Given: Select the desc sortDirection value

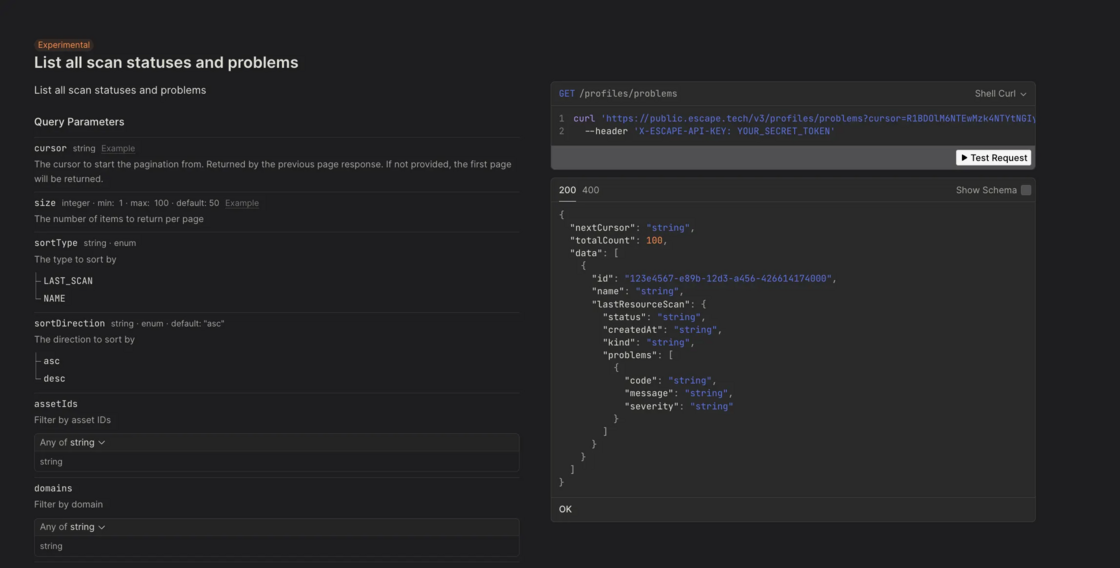Looking at the screenshot, I should coord(54,379).
